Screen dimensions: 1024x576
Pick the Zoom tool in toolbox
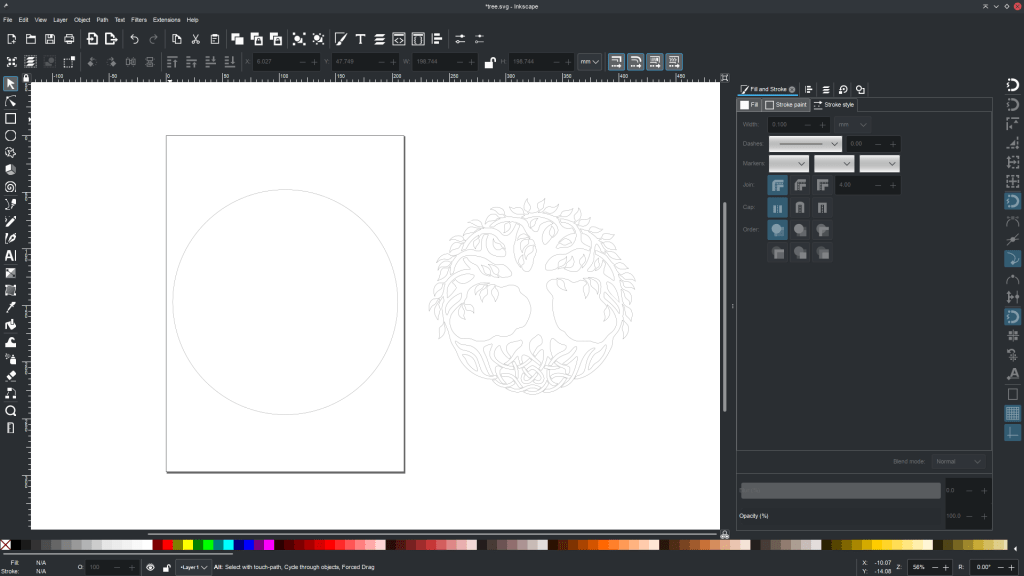pos(10,410)
